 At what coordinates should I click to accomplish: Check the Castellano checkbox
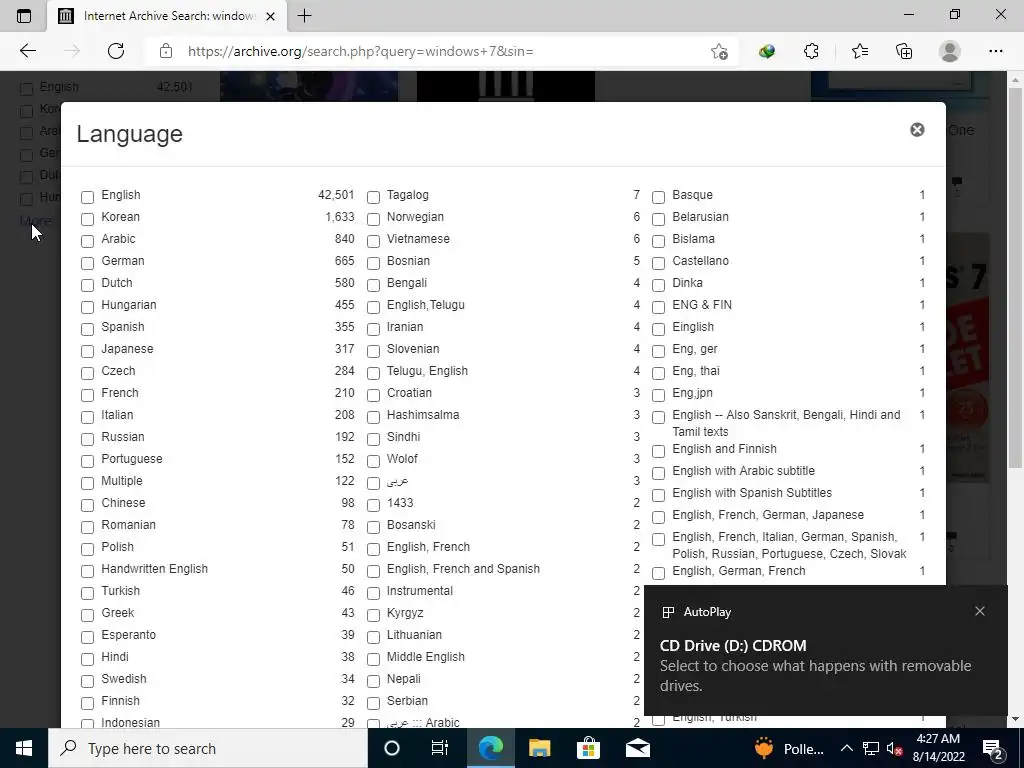[x=659, y=263]
